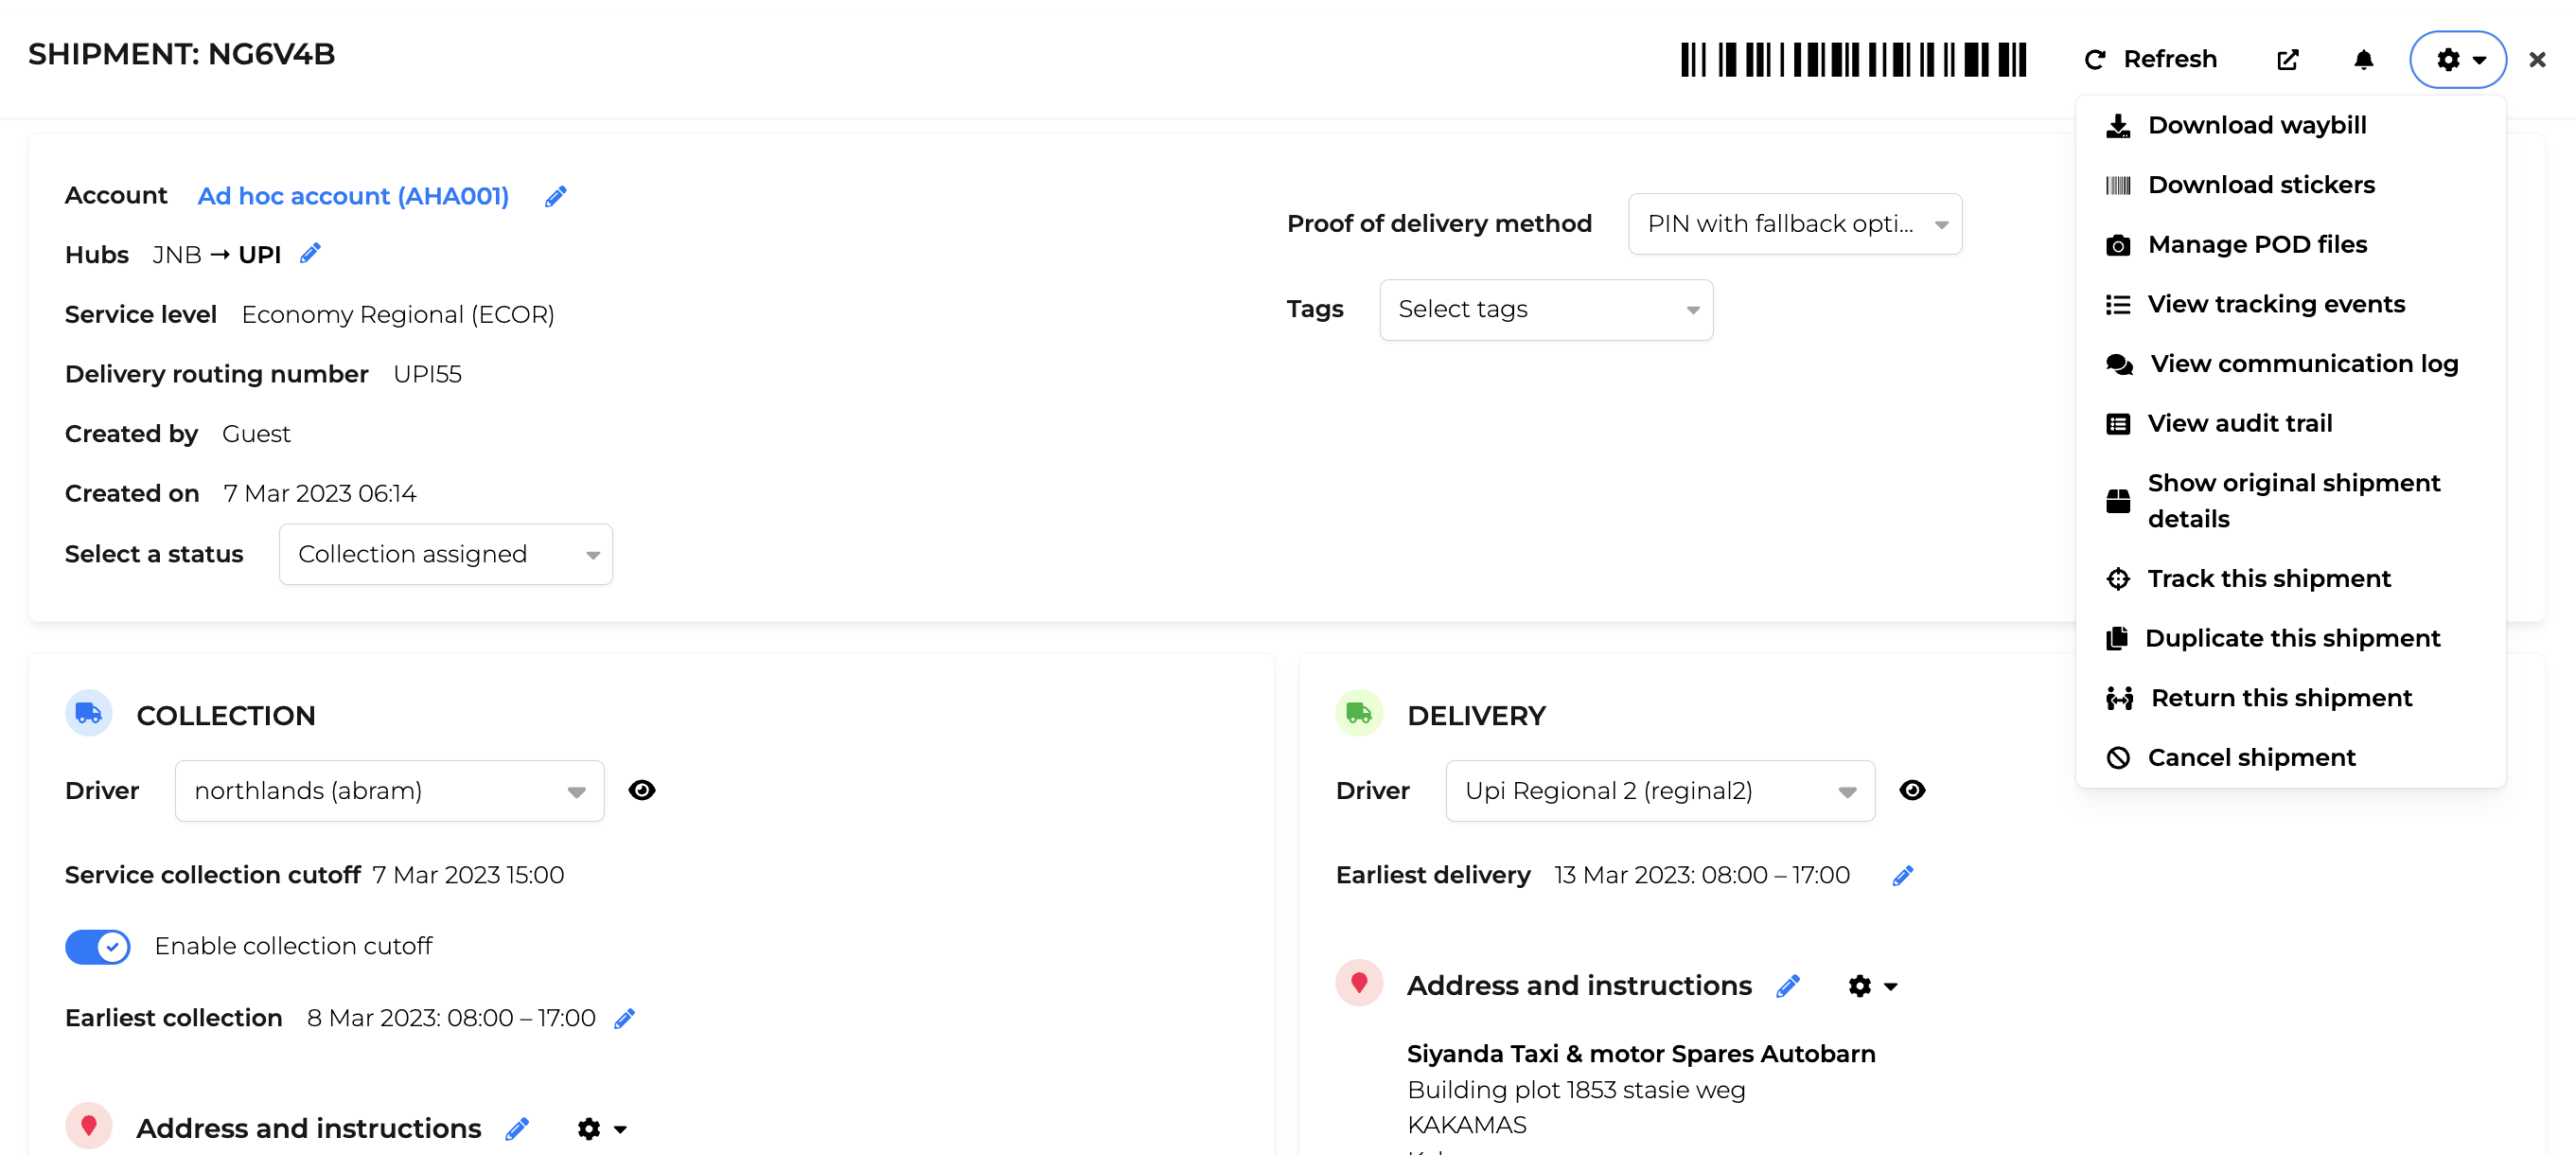Open the Select a status dropdown
Viewport: 2576px width, 1155px height.
coord(446,554)
